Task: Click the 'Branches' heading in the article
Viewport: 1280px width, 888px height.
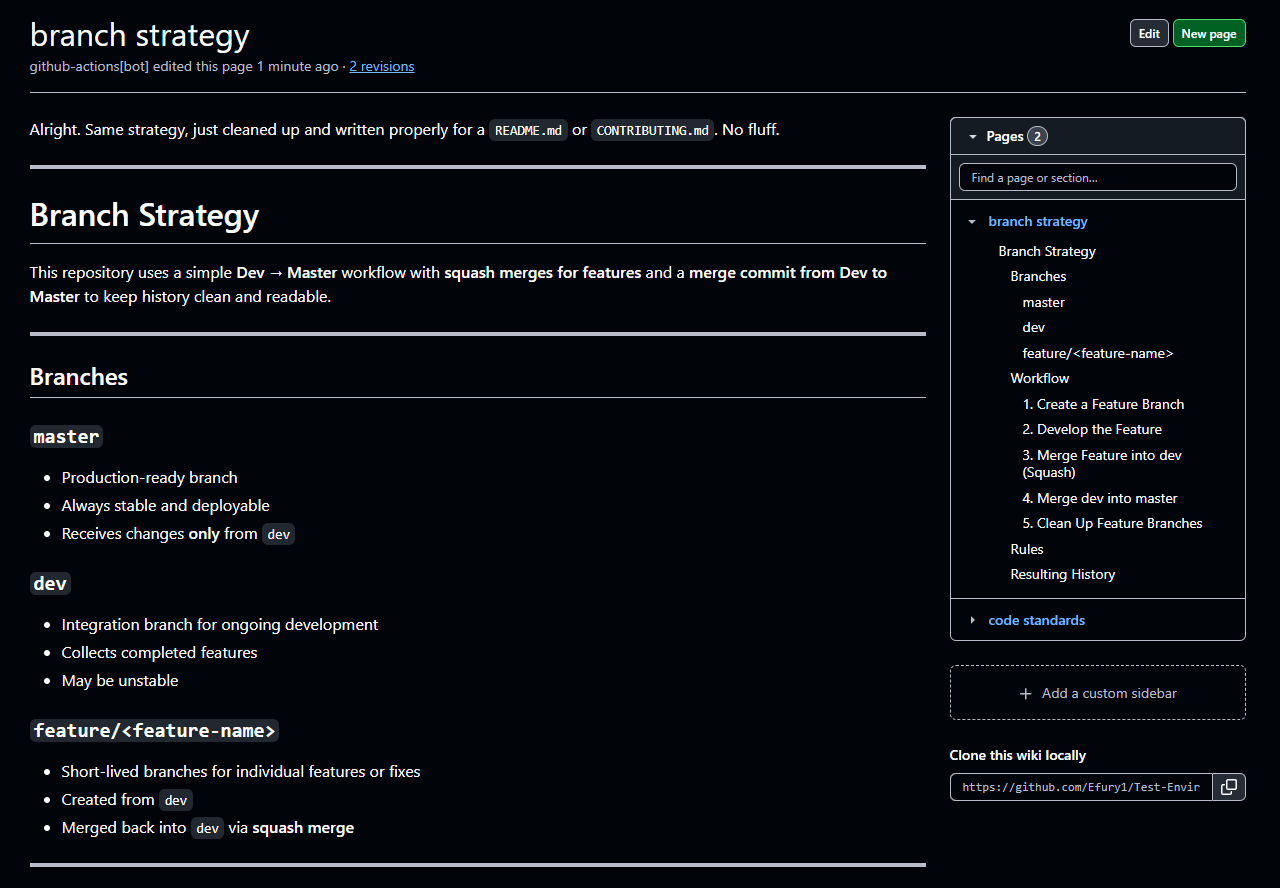Action: click(x=79, y=377)
